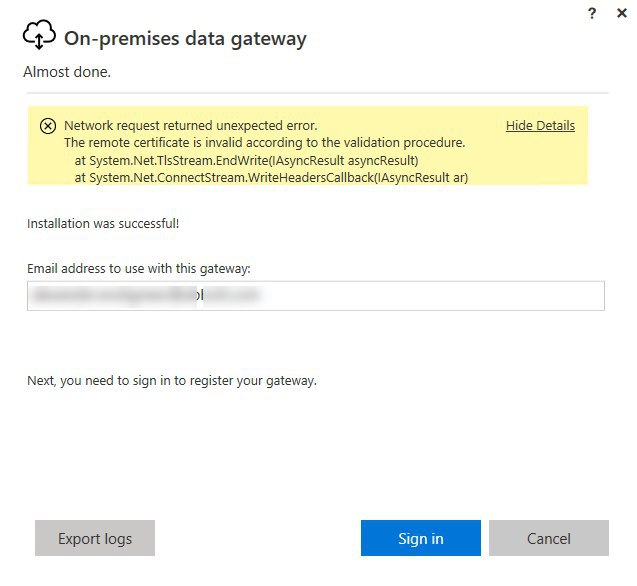
Task: Click the sign in to register instruction
Action: 172,381
